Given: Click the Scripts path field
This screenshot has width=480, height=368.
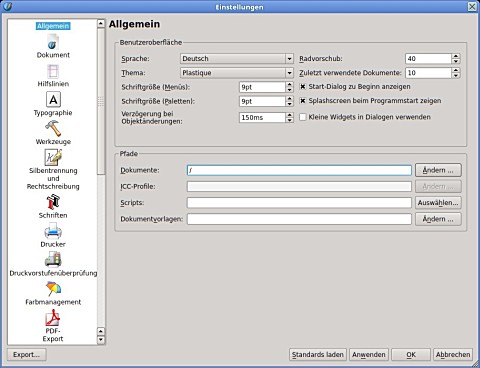Looking at the screenshot, I should coord(299,203).
